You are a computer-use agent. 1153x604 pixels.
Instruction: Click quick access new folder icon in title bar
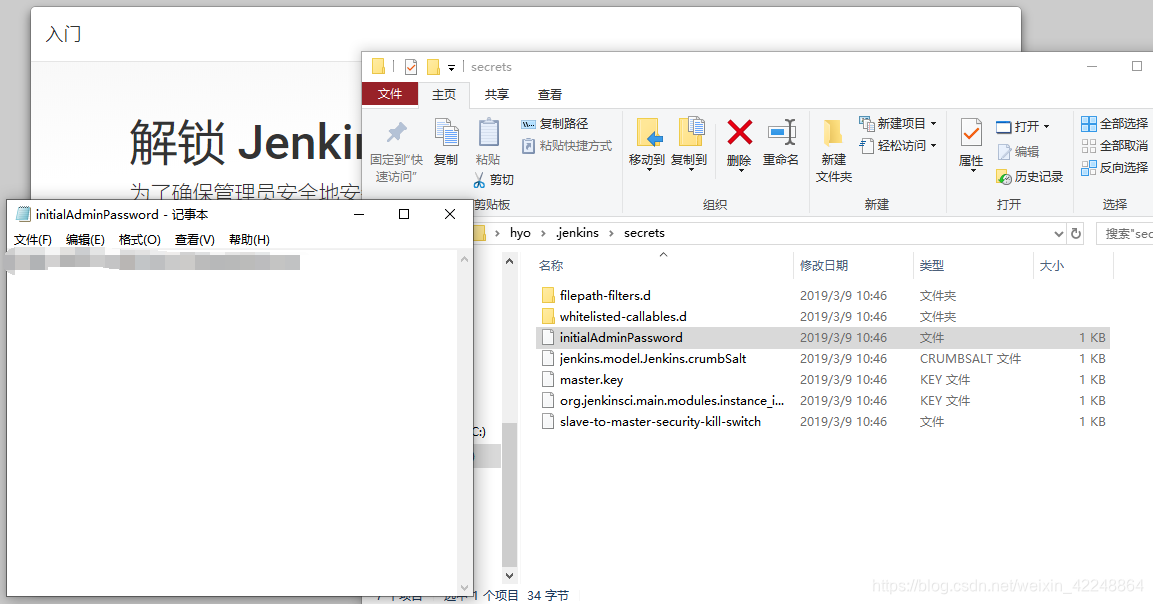434,67
